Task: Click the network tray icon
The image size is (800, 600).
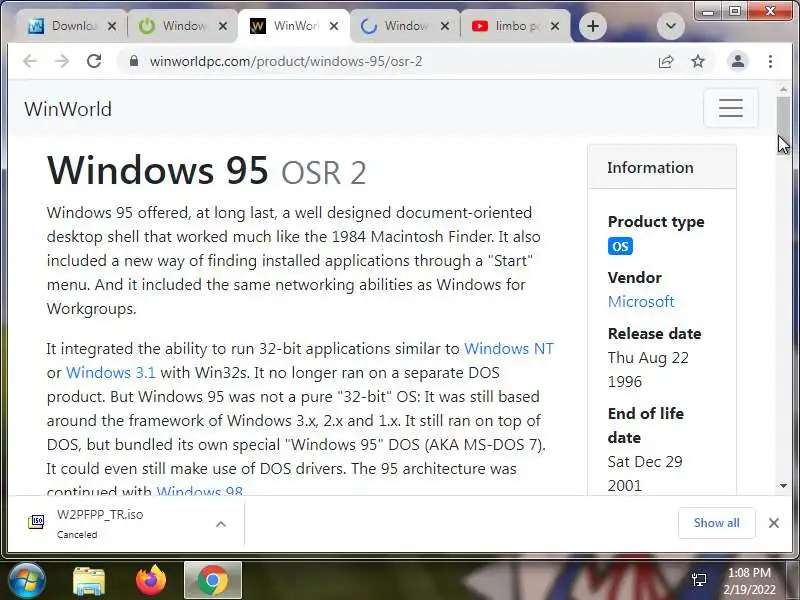Action: pyautogui.click(x=699, y=580)
